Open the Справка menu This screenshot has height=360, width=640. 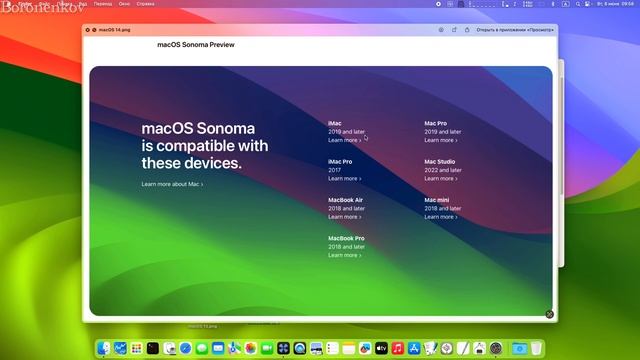tap(145, 4)
